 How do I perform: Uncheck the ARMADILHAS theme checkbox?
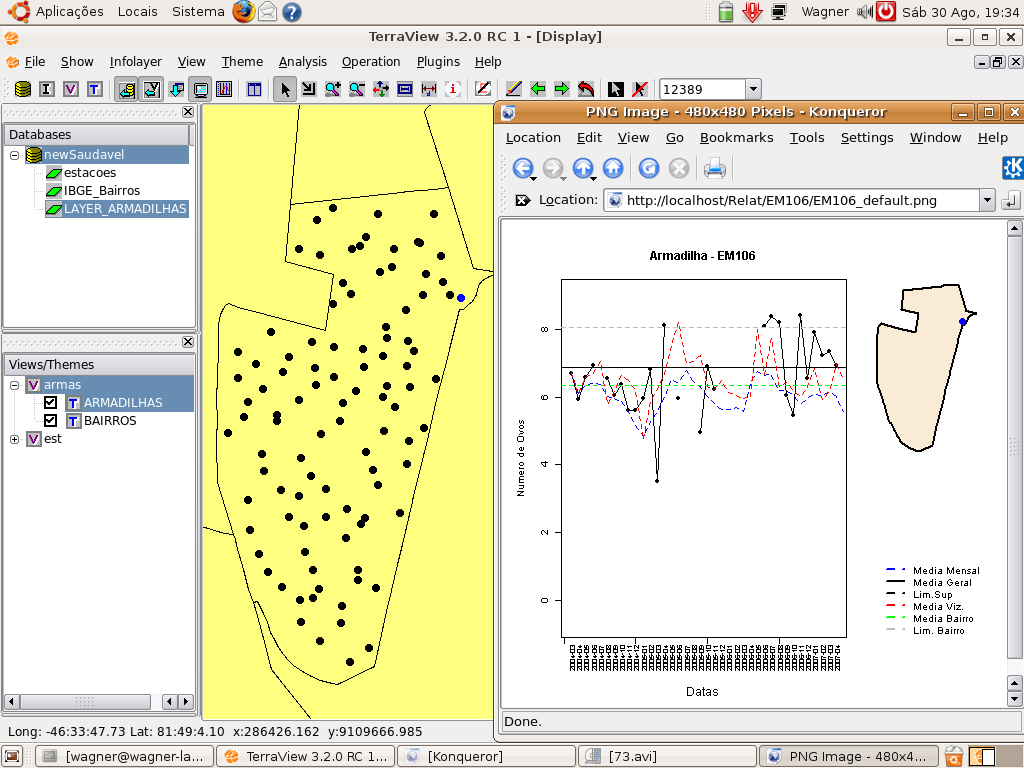click(x=51, y=403)
